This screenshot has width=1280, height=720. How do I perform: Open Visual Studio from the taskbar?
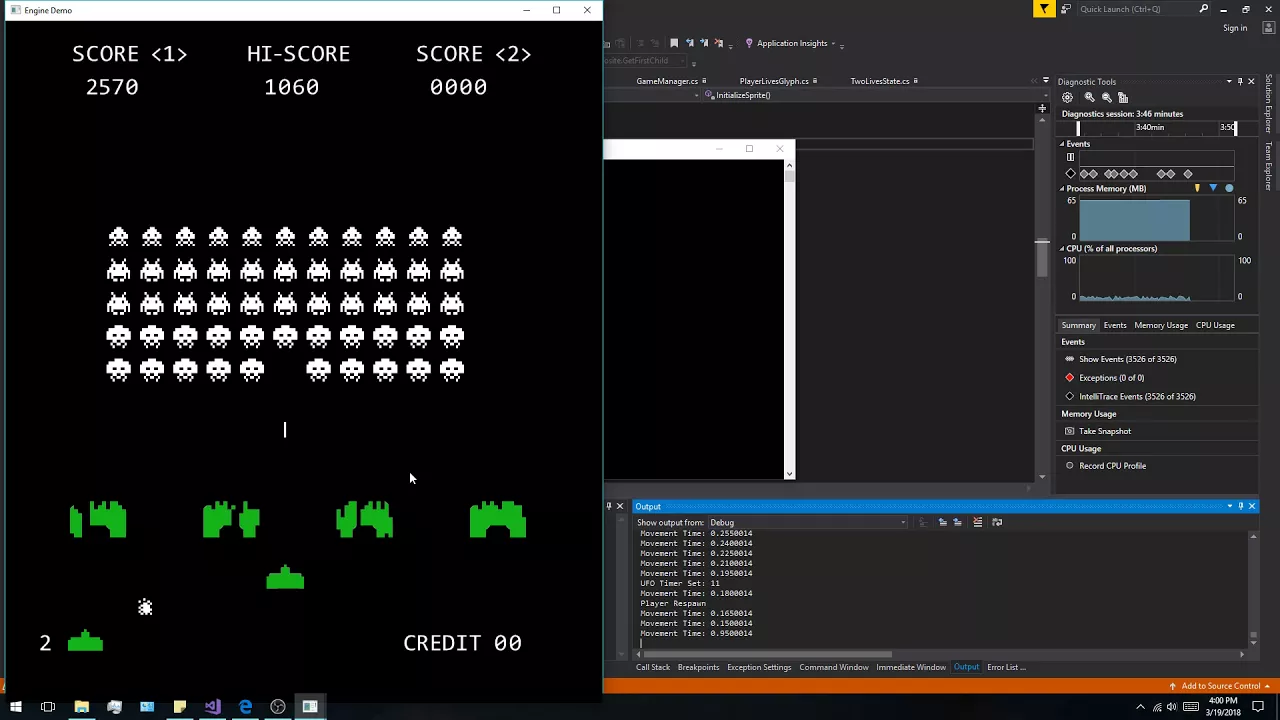(212, 707)
